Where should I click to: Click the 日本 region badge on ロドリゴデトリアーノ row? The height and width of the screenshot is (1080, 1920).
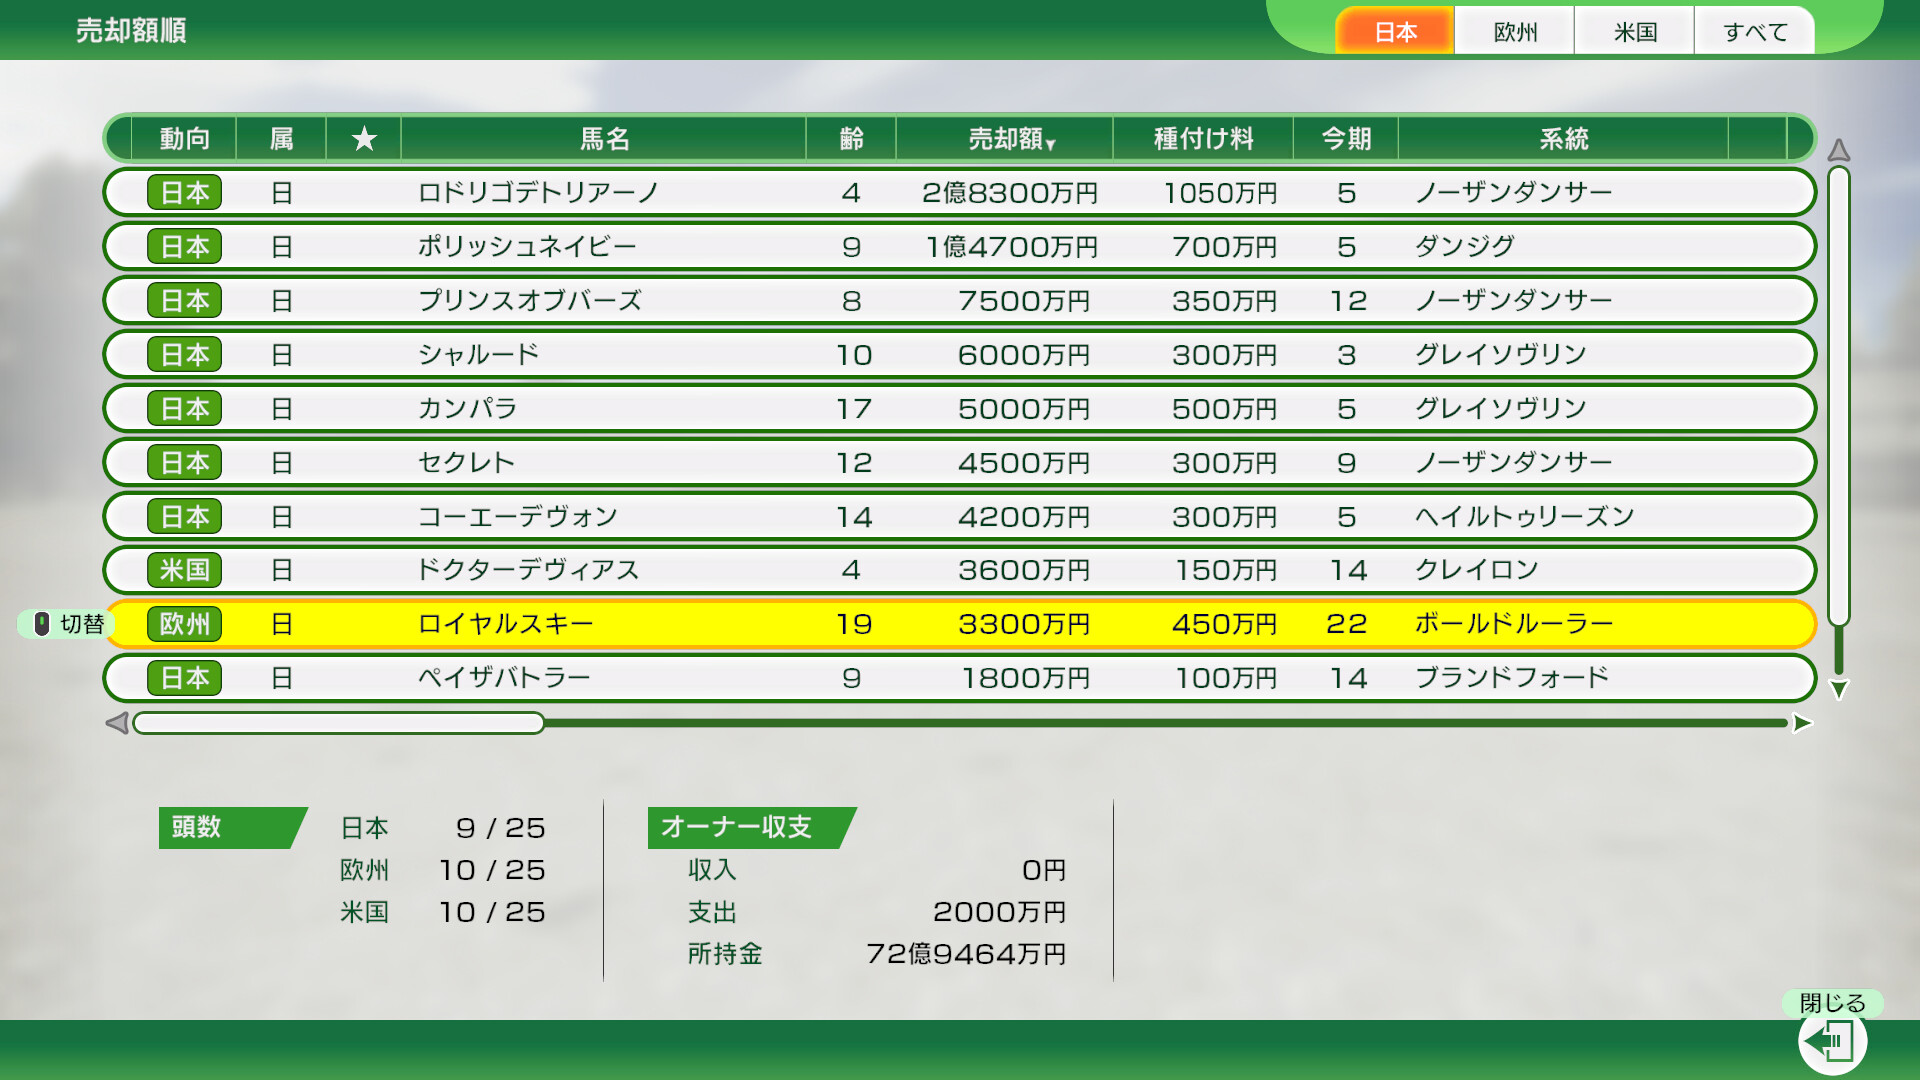(x=184, y=192)
